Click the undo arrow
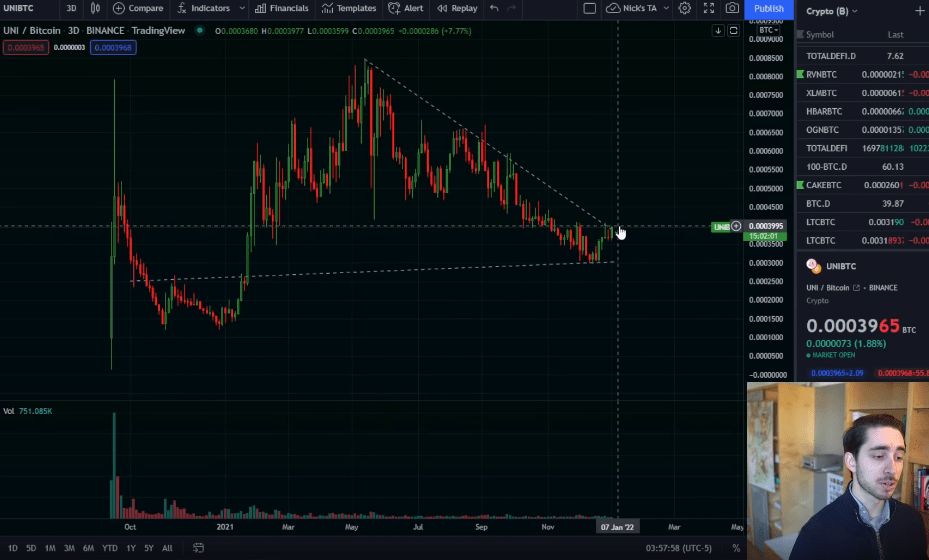Screen dimensions: 929x560 (494, 8)
